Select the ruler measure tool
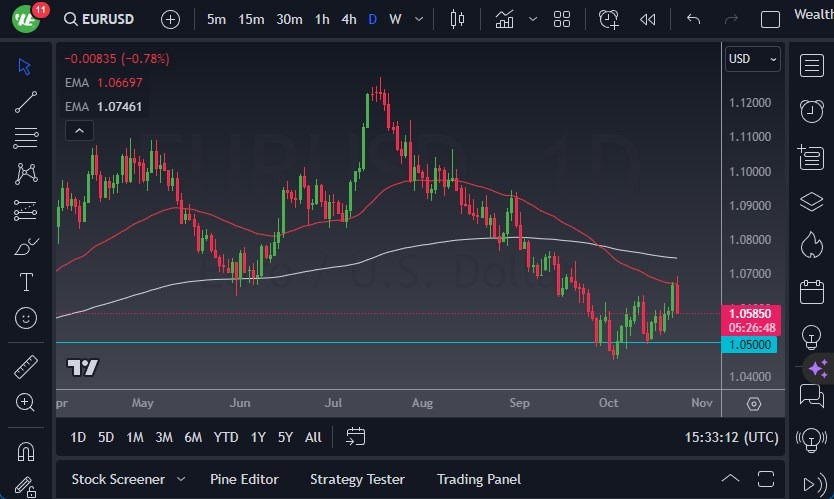The image size is (834, 499). point(26,367)
